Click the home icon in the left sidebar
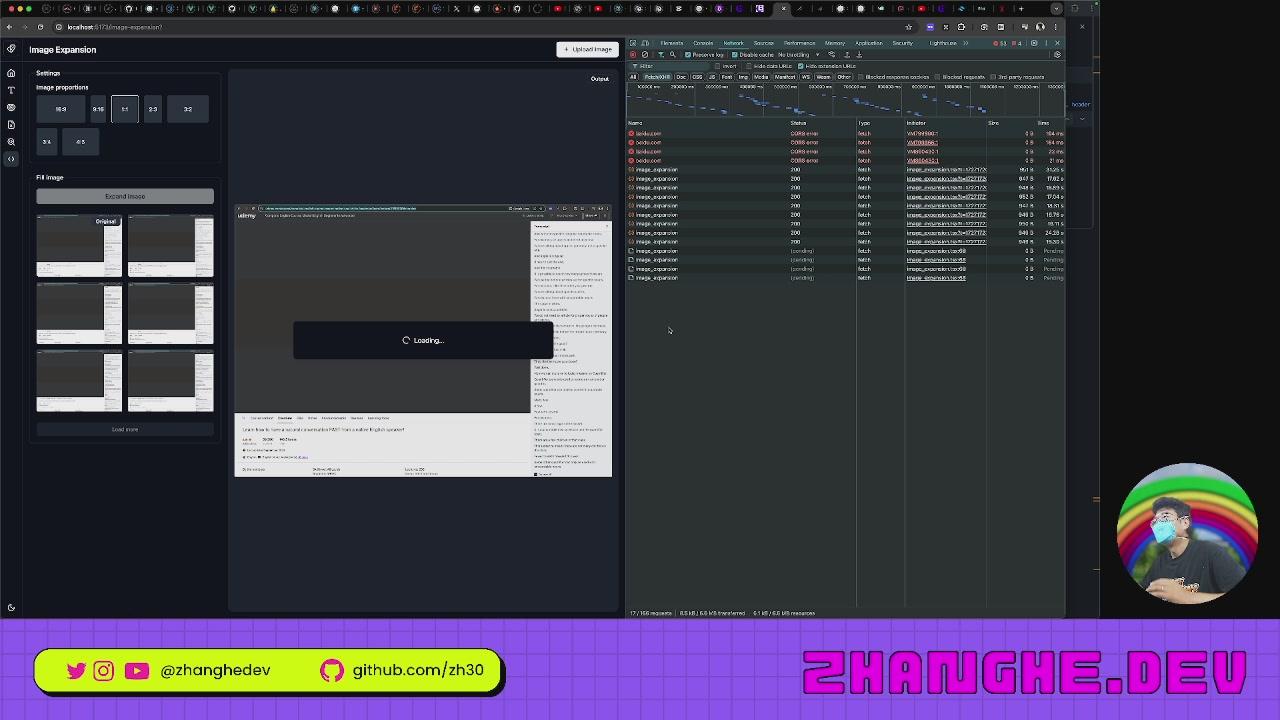1280x720 pixels. point(11,73)
